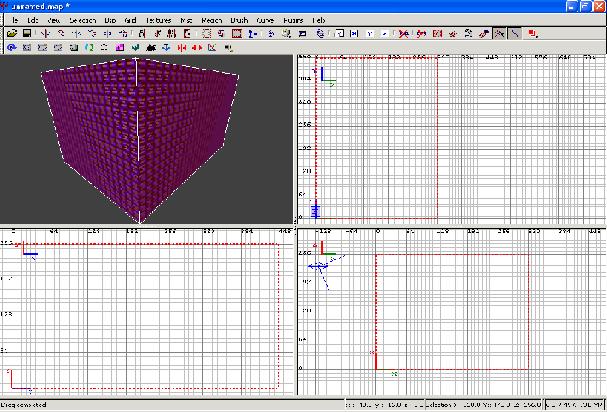The height and width of the screenshot is (412, 607).
Task: Open the Curve menu
Action: [265, 21]
